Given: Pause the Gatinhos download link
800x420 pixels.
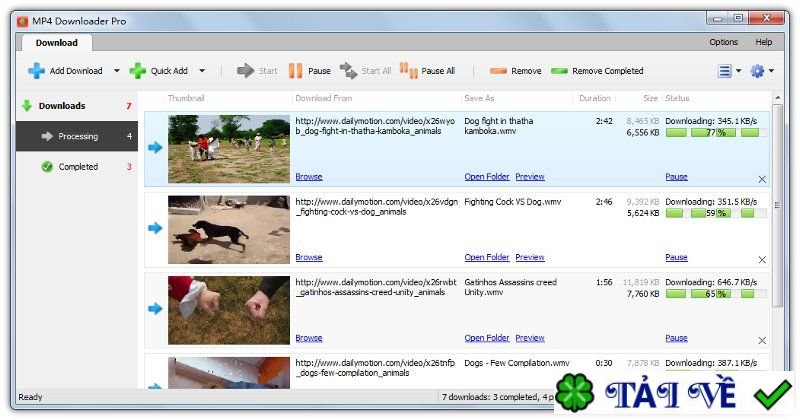Looking at the screenshot, I should [676, 338].
